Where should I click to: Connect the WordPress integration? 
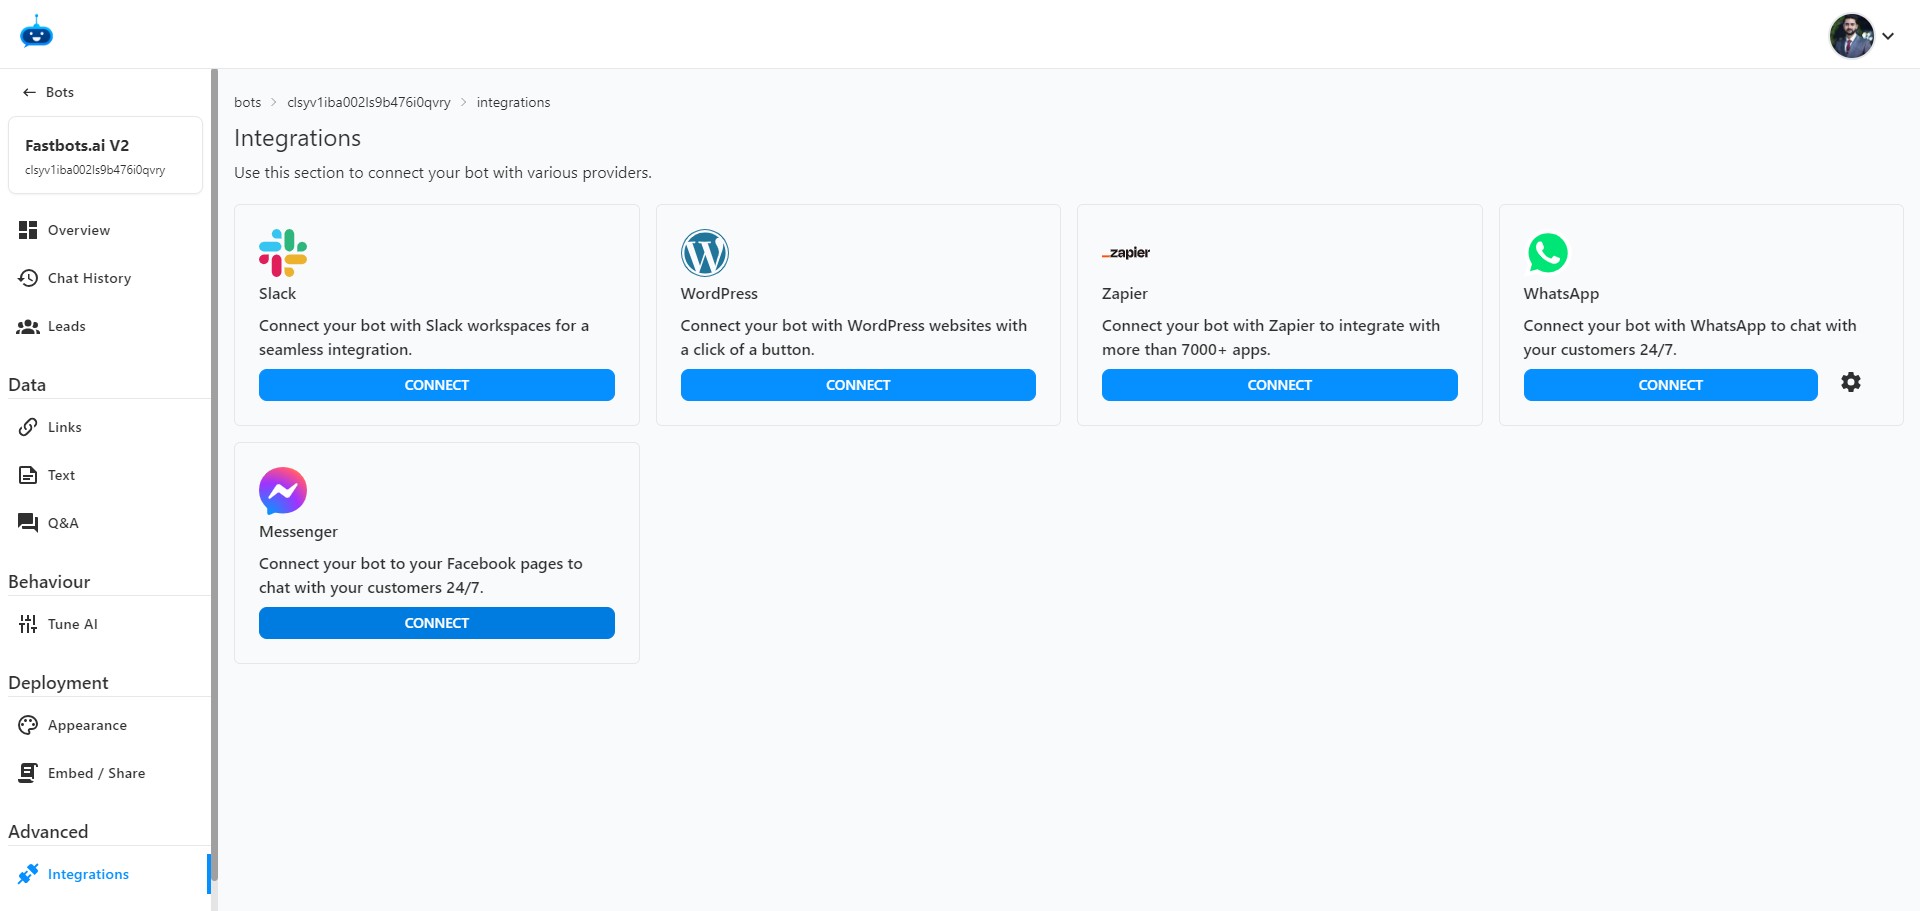pos(858,385)
